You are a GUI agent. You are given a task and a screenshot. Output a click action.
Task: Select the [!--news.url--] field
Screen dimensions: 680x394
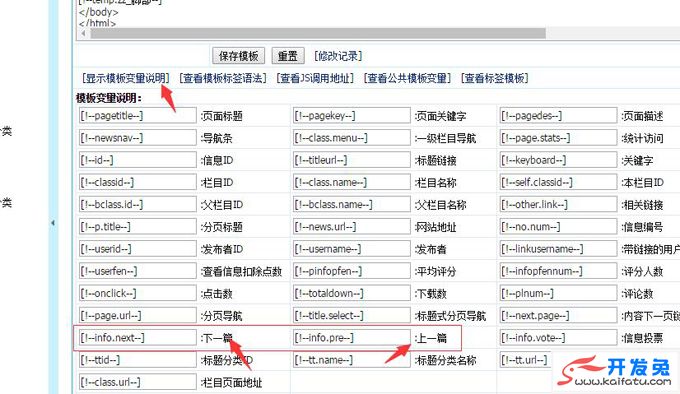point(352,226)
